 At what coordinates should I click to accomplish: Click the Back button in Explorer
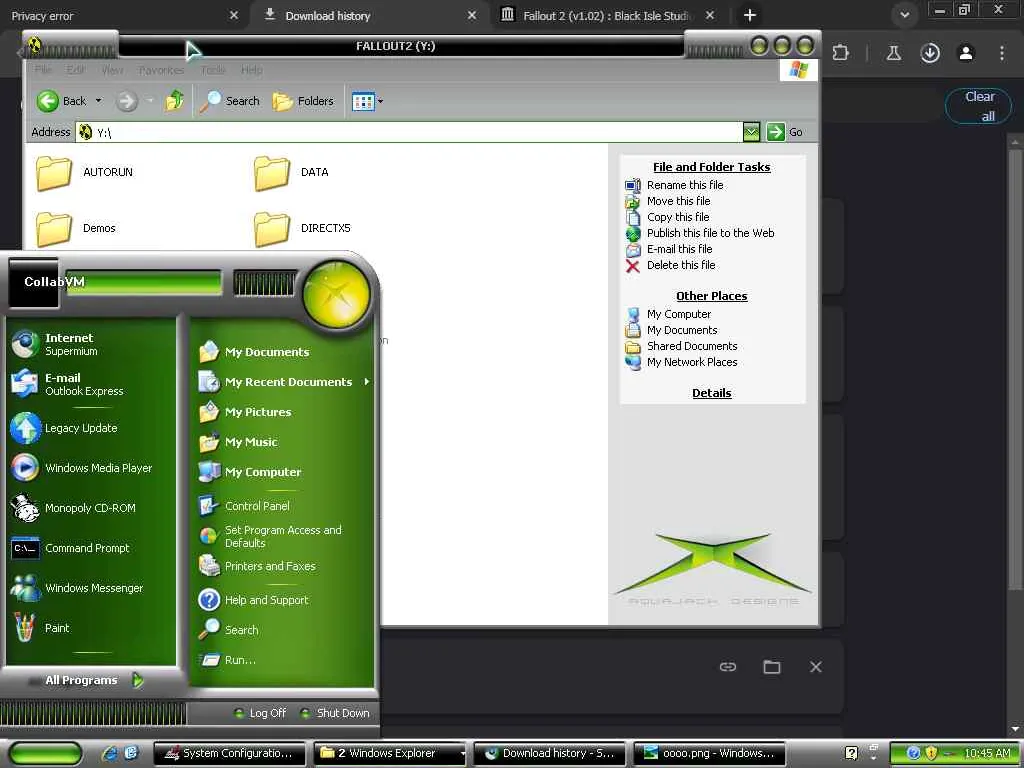point(61,101)
